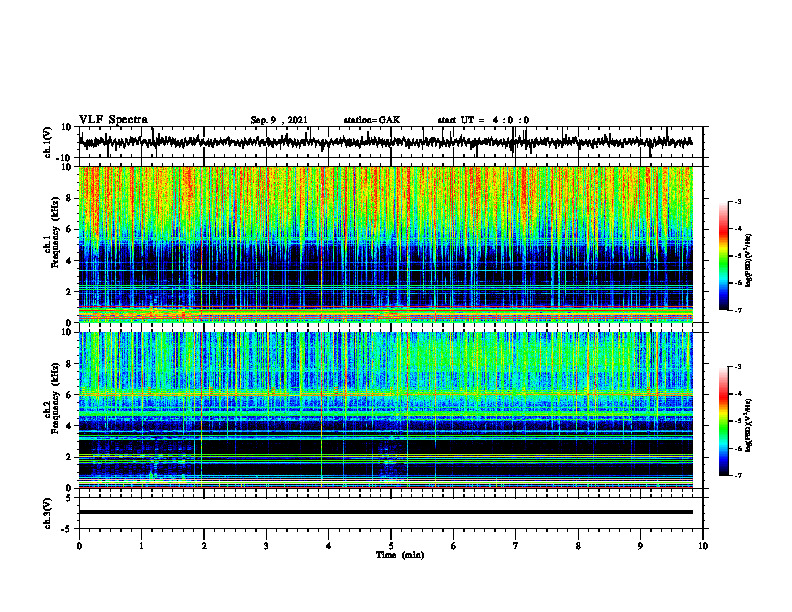792x612 pixels.
Task: Click the "ch.3(V)" axis label
Action: tap(48, 513)
